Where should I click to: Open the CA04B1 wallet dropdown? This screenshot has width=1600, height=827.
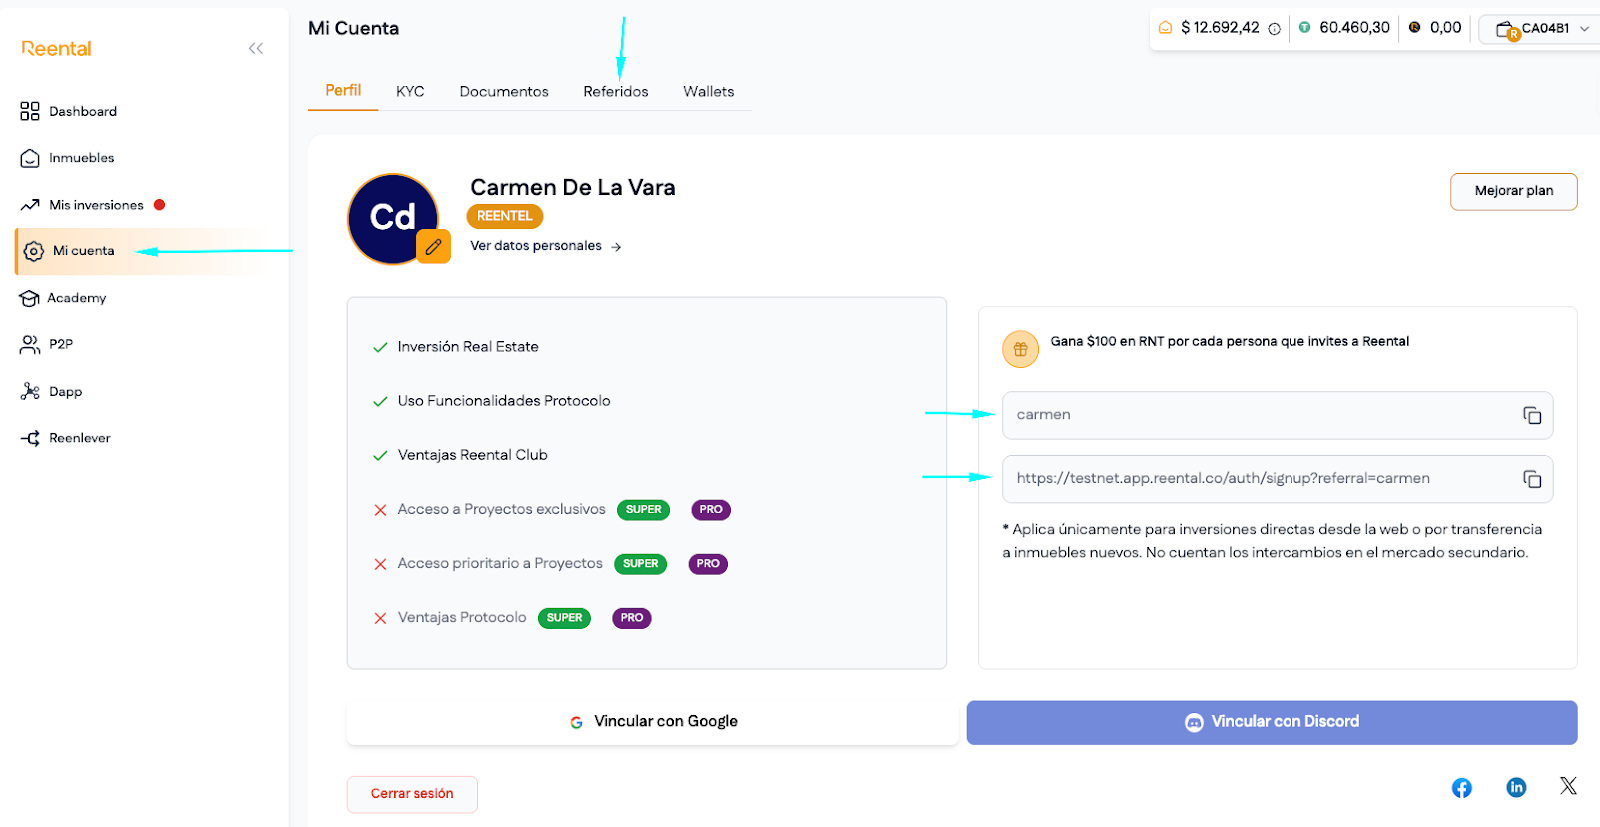[x=1541, y=29]
